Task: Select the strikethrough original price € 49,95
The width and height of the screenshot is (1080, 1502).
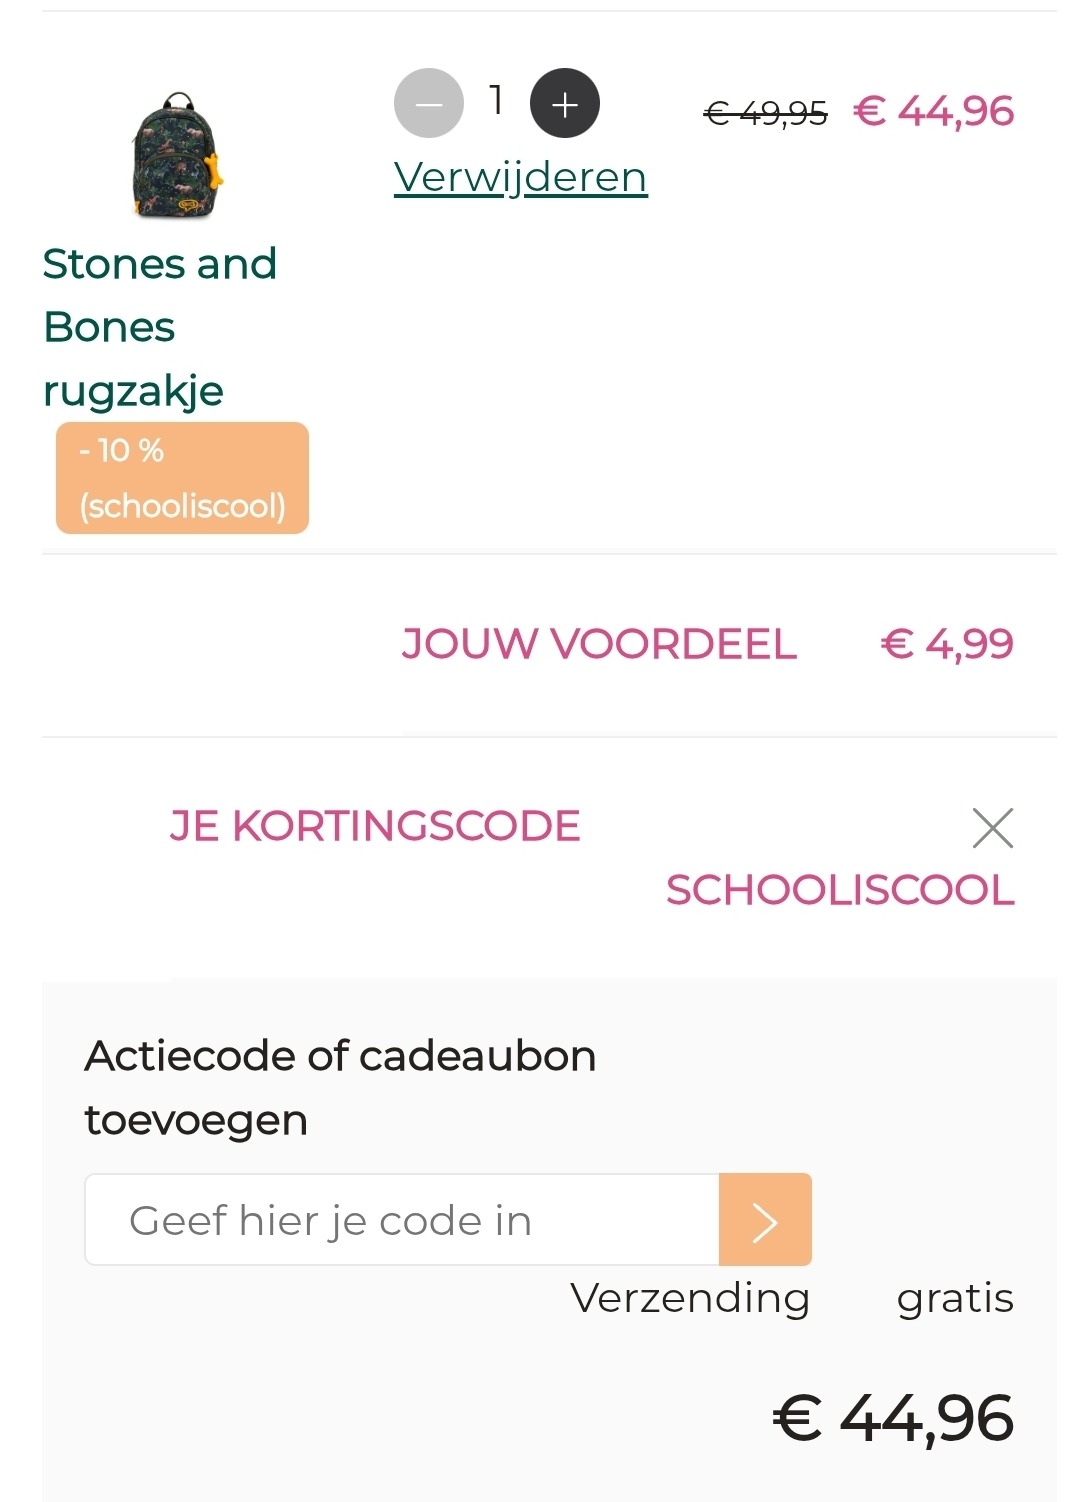Action: (766, 113)
